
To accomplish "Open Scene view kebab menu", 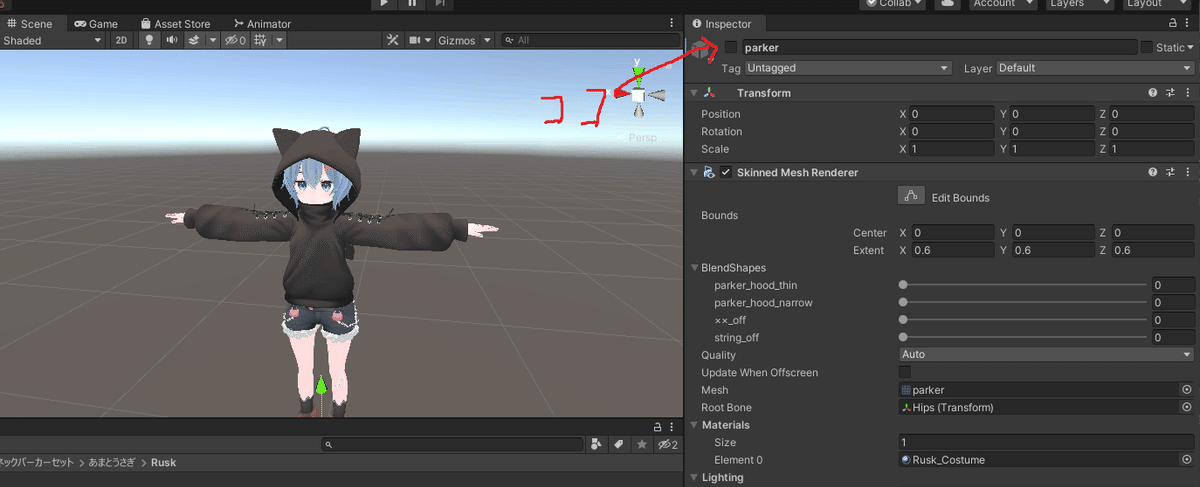I will coord(672,22).
